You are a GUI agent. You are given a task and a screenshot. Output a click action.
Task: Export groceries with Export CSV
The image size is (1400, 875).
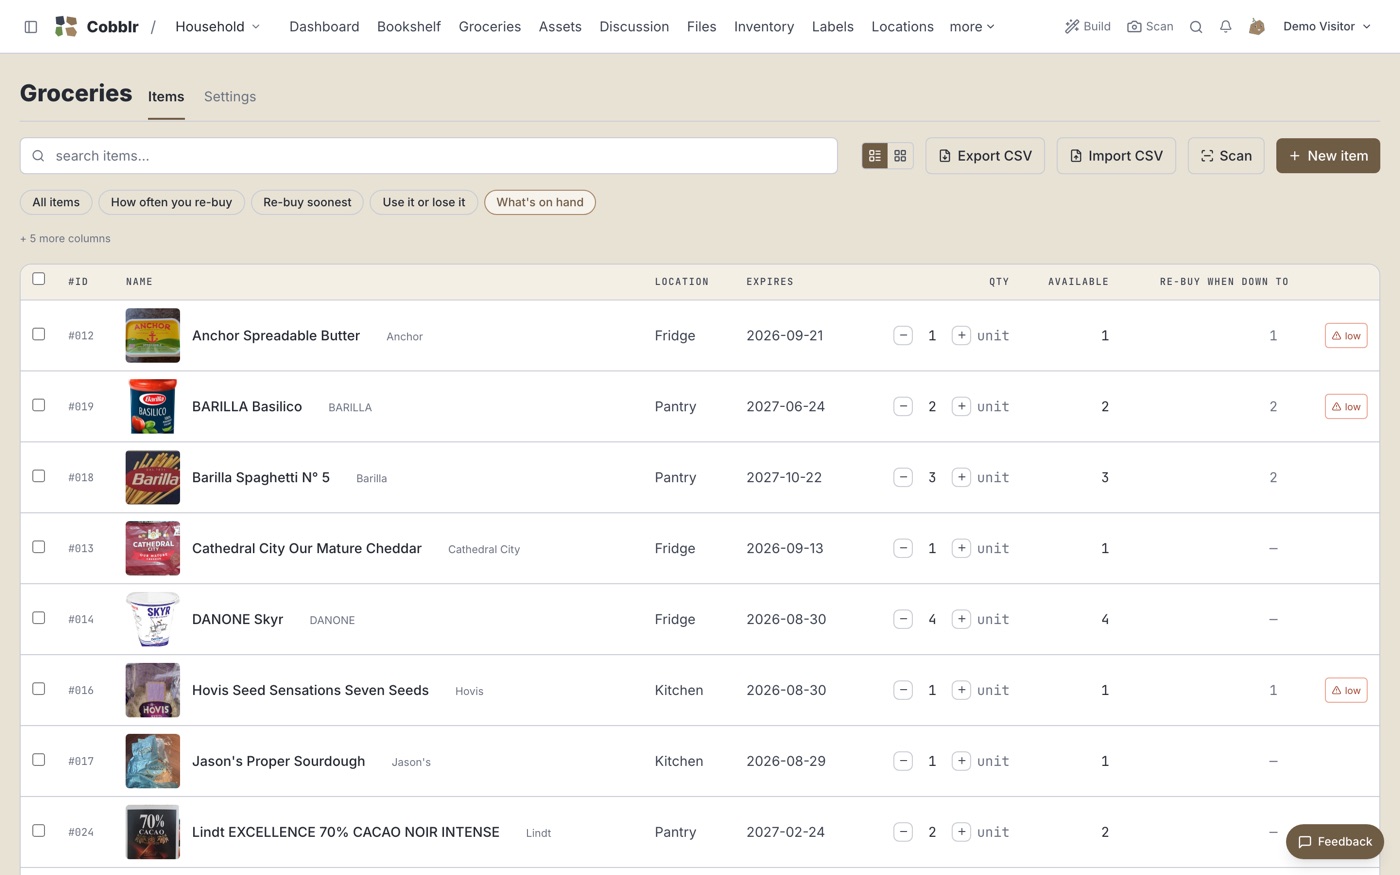[x=985, y=156]
